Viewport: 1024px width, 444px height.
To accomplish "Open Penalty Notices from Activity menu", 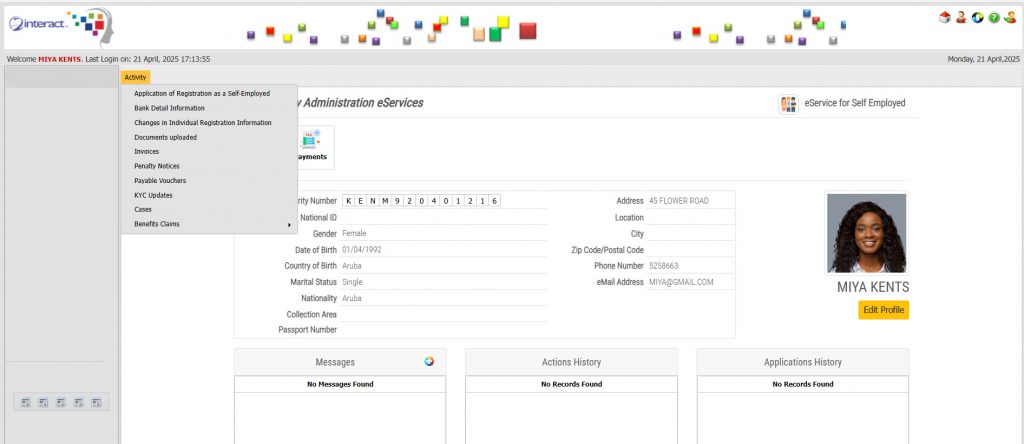I will pos(157,166).
